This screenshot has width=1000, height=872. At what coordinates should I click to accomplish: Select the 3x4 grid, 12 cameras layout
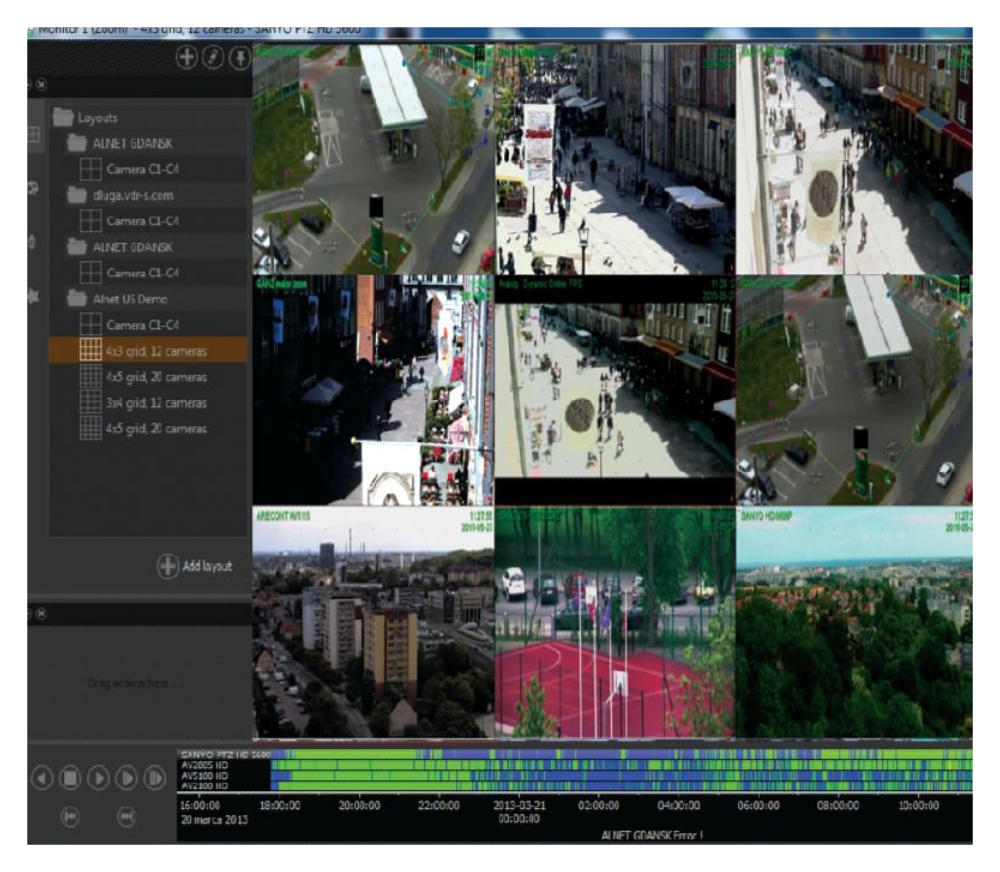156,403
